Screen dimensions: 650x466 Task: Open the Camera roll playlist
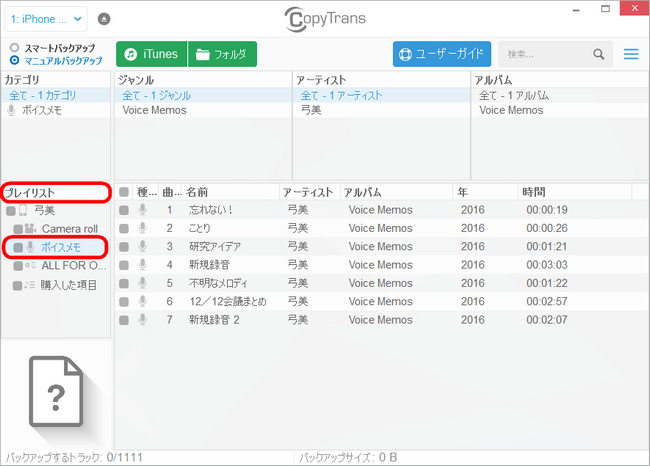tap(70, 229)
